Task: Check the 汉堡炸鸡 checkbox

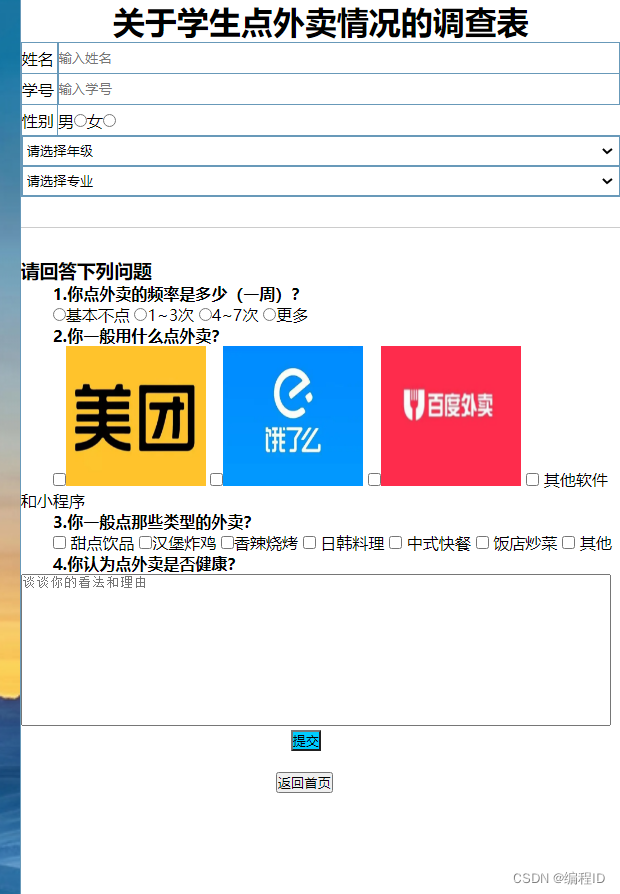Action: point(145,542)
